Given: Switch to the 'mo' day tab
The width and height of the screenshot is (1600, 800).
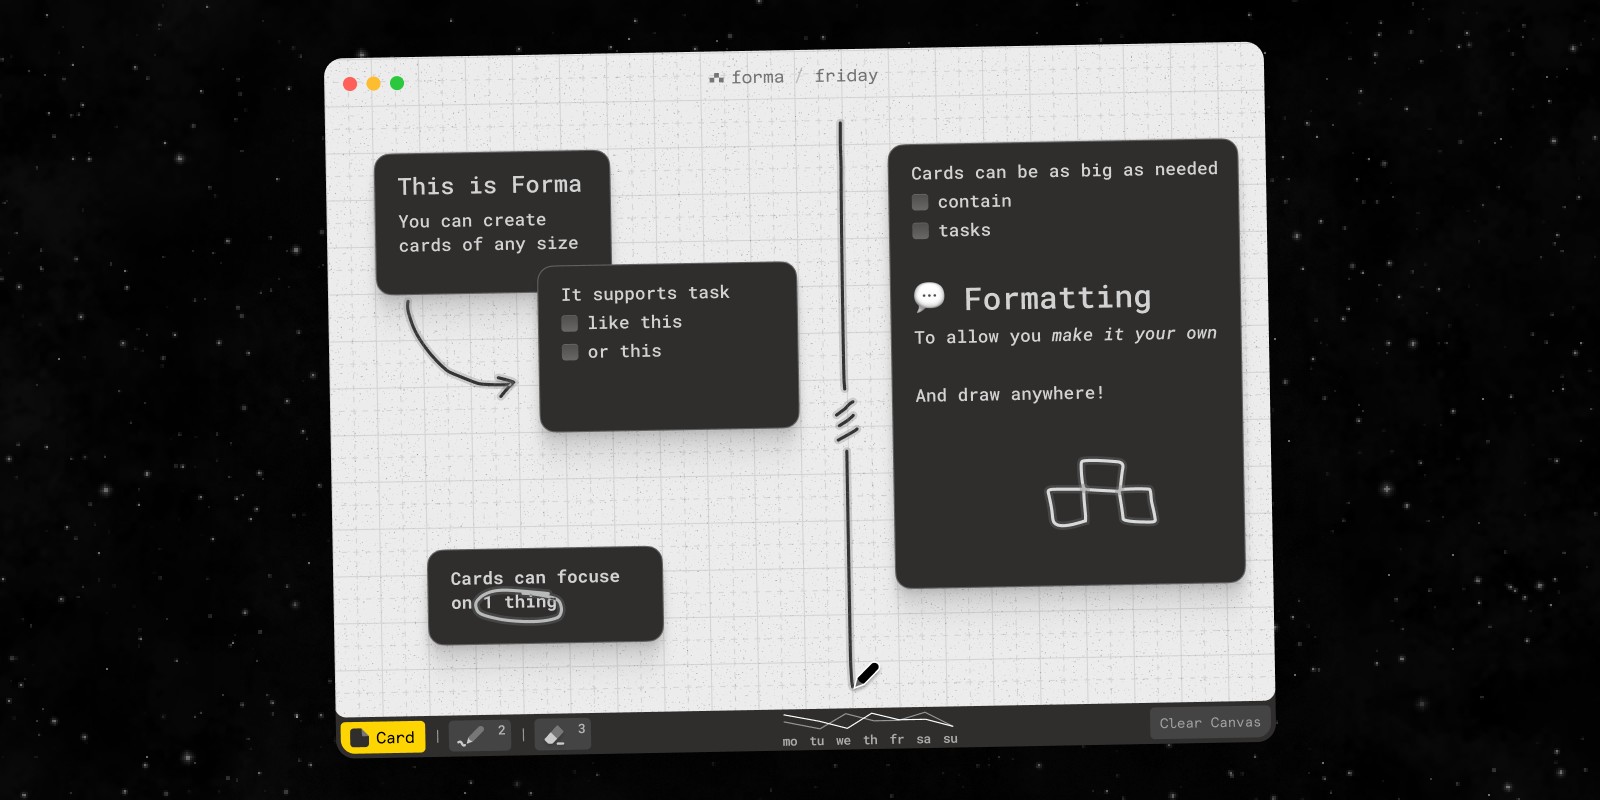Looking at the screenshot, I should click(790, 742).
